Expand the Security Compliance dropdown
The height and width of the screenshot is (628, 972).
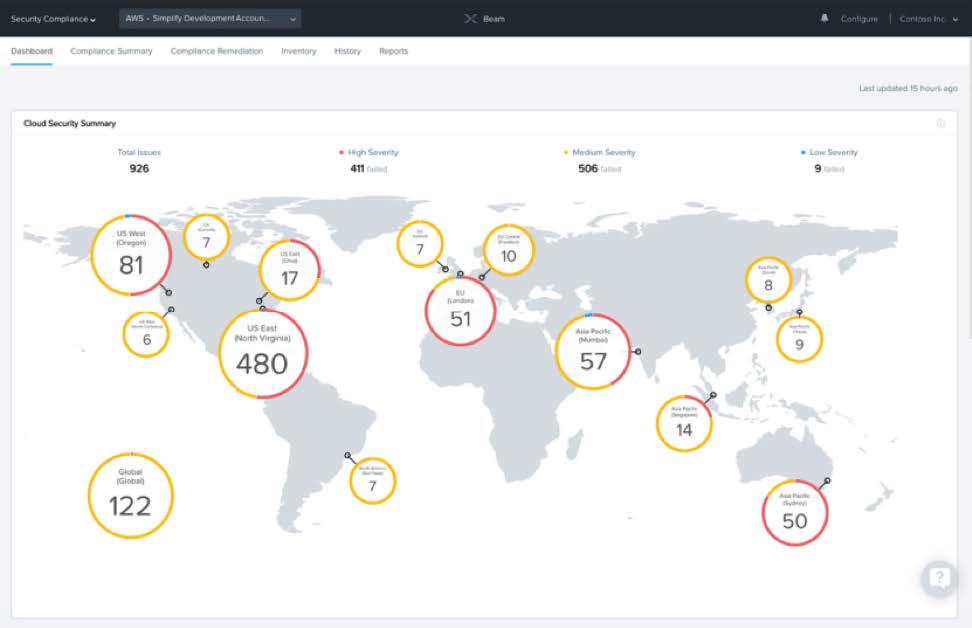54,19
